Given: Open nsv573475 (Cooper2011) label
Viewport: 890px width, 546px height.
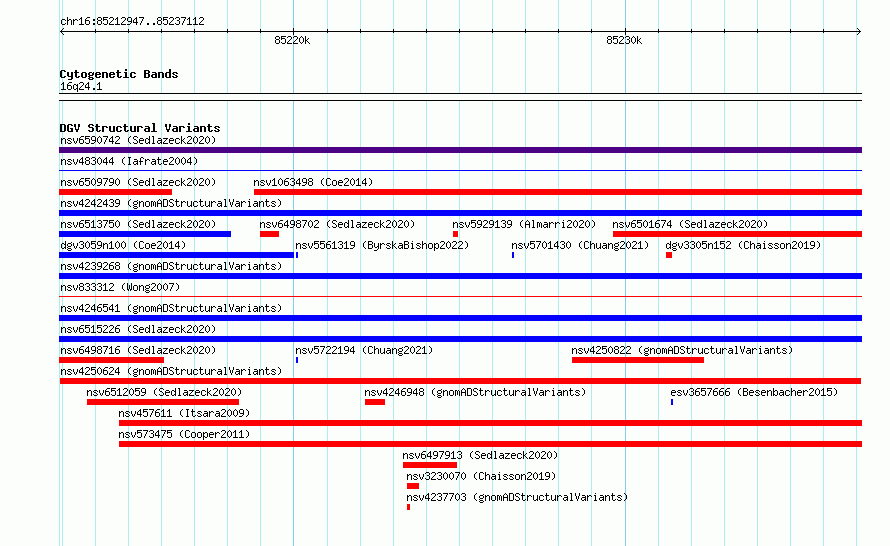Looking at the screenshot, I should [184, 434].
